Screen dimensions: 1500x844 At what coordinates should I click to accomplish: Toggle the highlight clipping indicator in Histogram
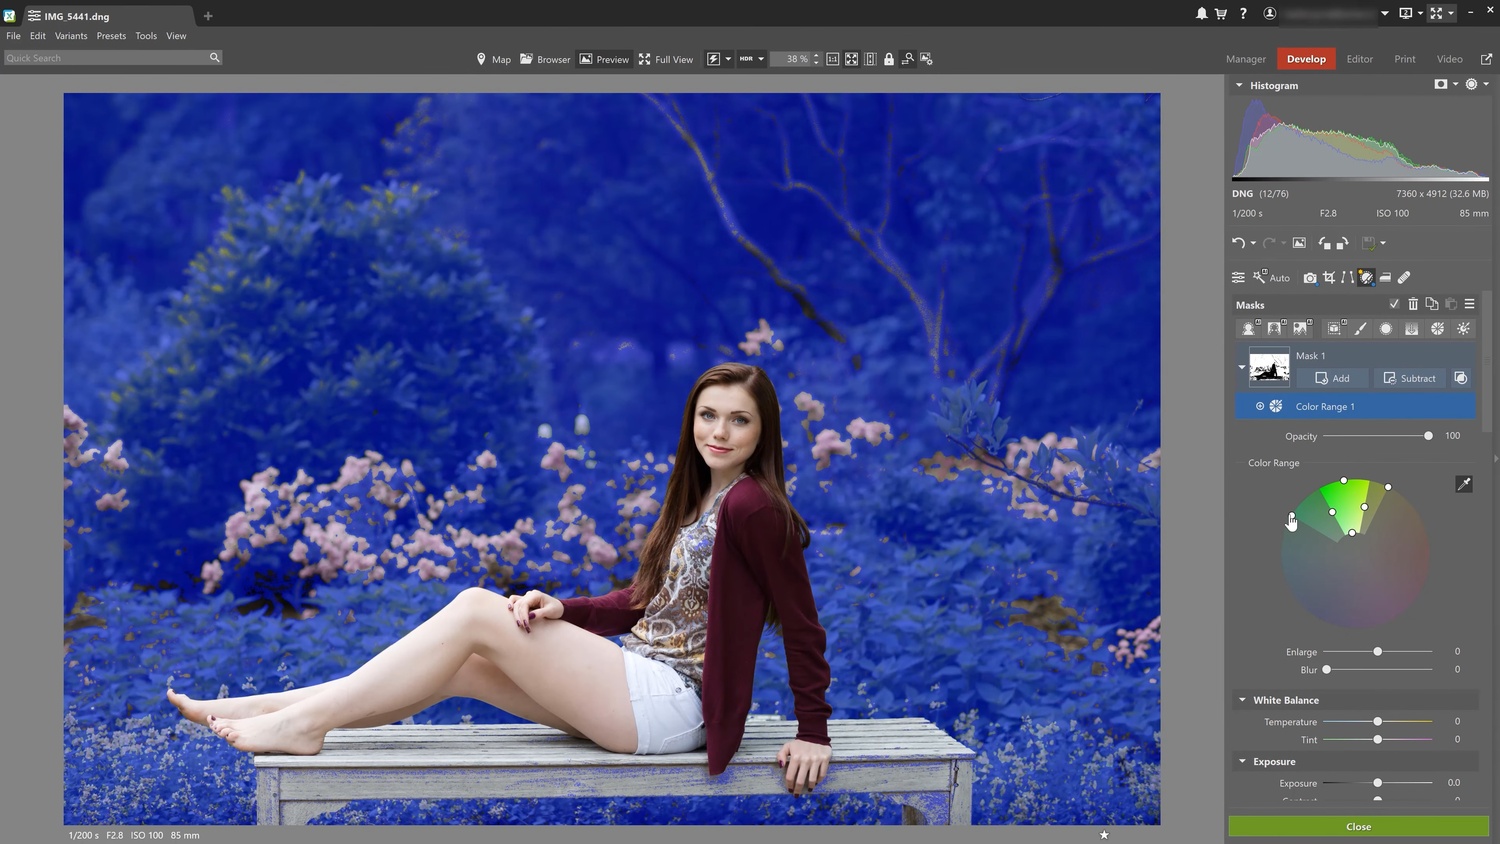click(1471, 85)
